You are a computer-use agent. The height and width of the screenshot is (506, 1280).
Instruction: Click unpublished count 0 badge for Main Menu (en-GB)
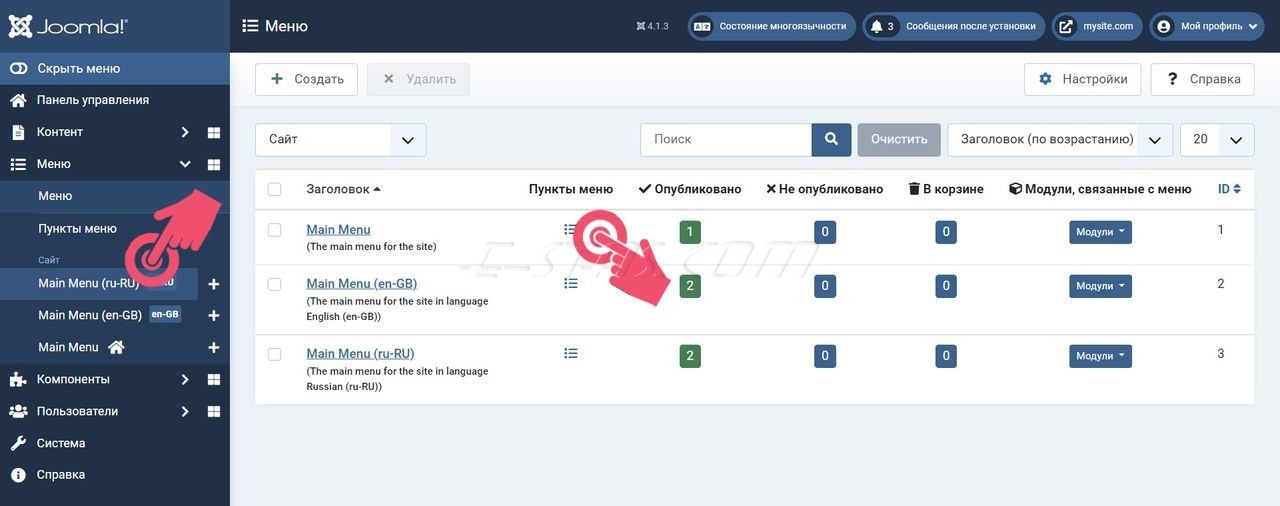click(x=825, y=286)
